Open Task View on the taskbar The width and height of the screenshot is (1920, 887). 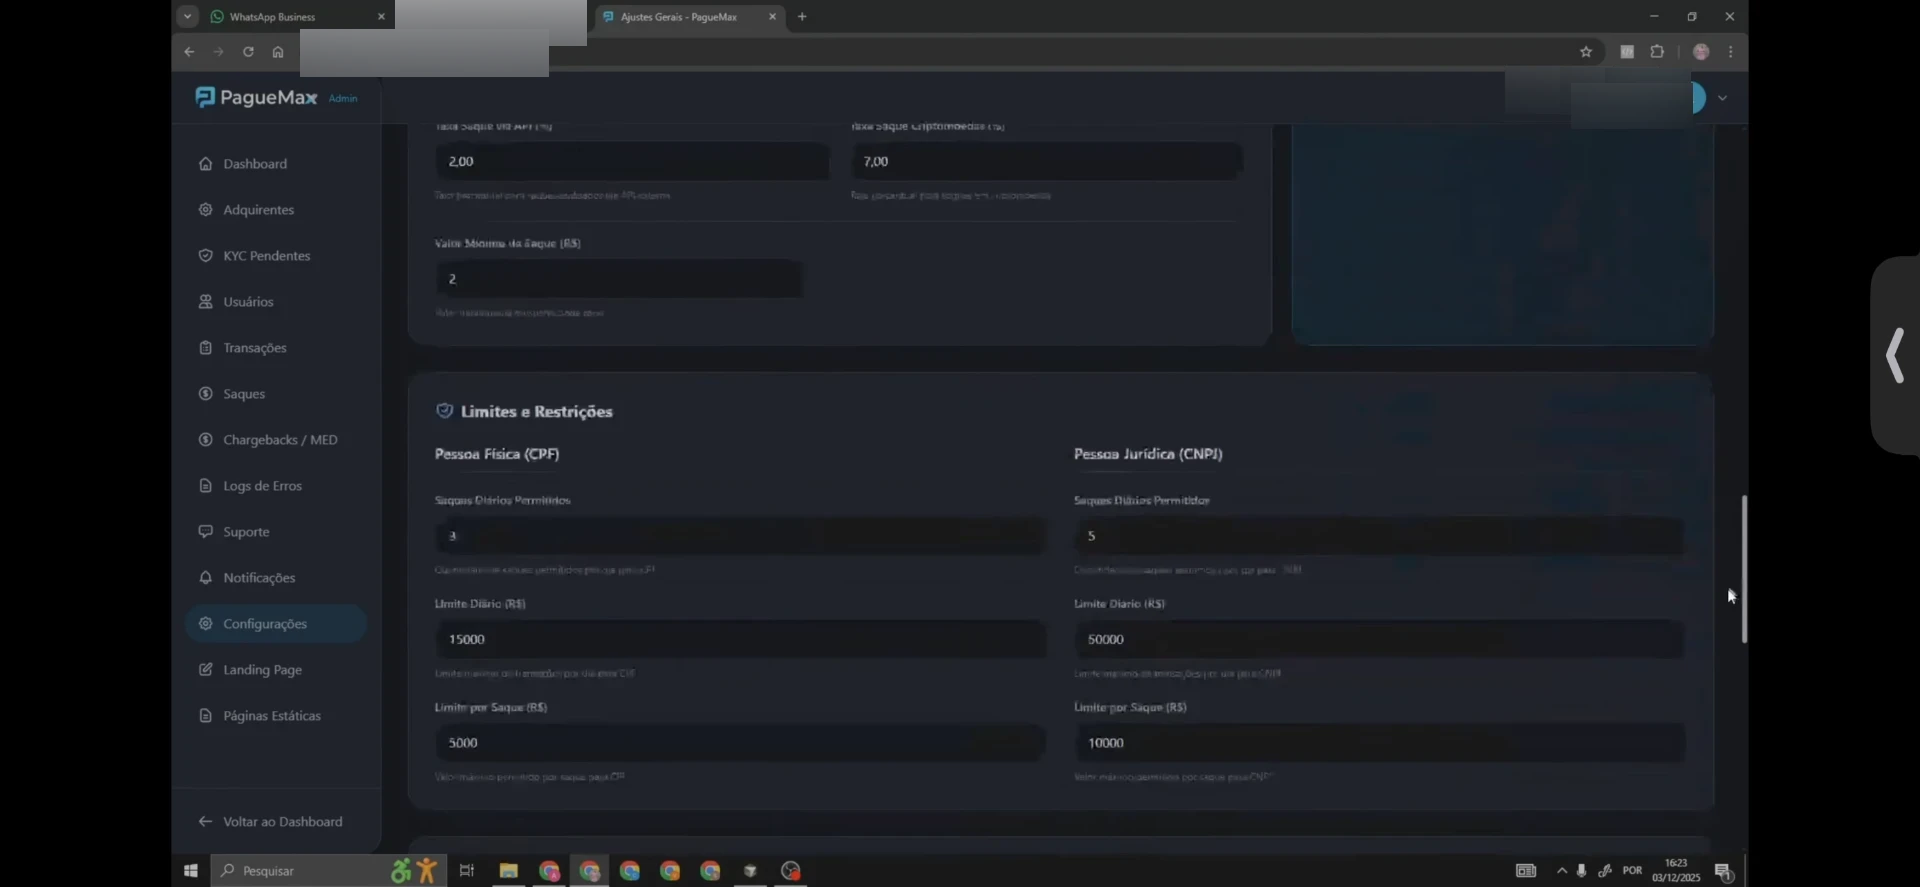(x=466, y=871)
